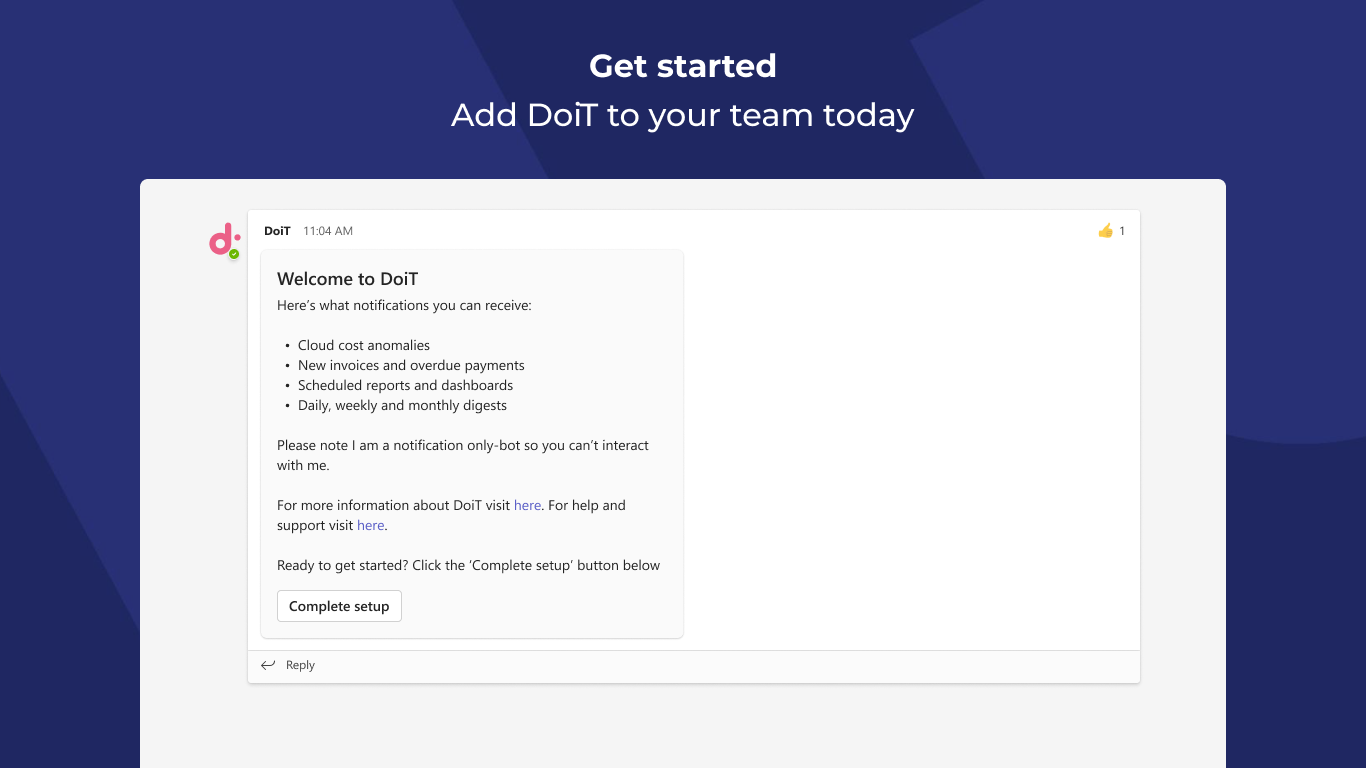Click the thumbs-up reaction emoji
1366x768 pixels.
click(x=1105, y=231)
